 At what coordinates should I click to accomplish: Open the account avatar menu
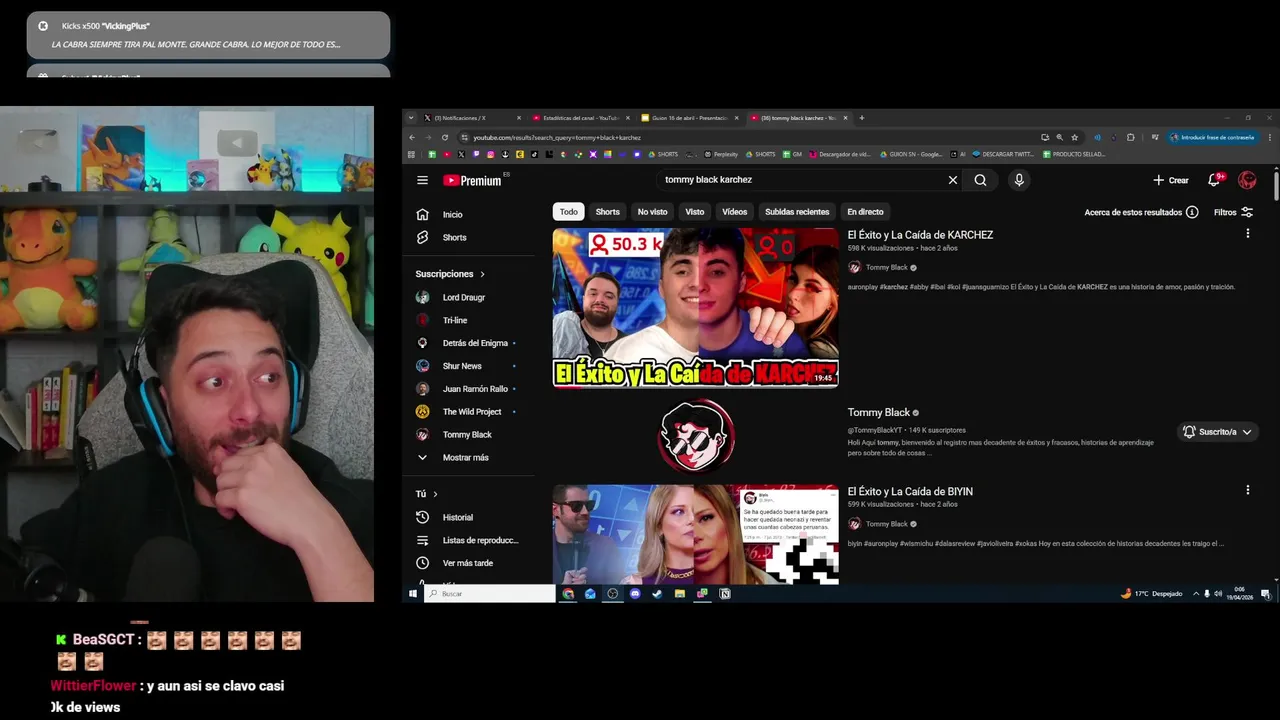click(1247, 180)
